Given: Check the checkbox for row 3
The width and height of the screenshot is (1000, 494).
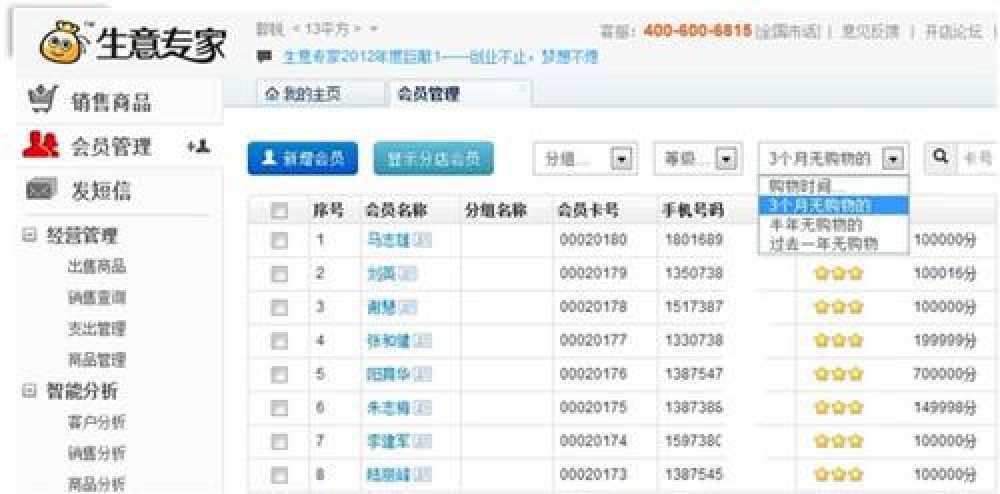Looking at the screenshot, I should click(279, 307).
